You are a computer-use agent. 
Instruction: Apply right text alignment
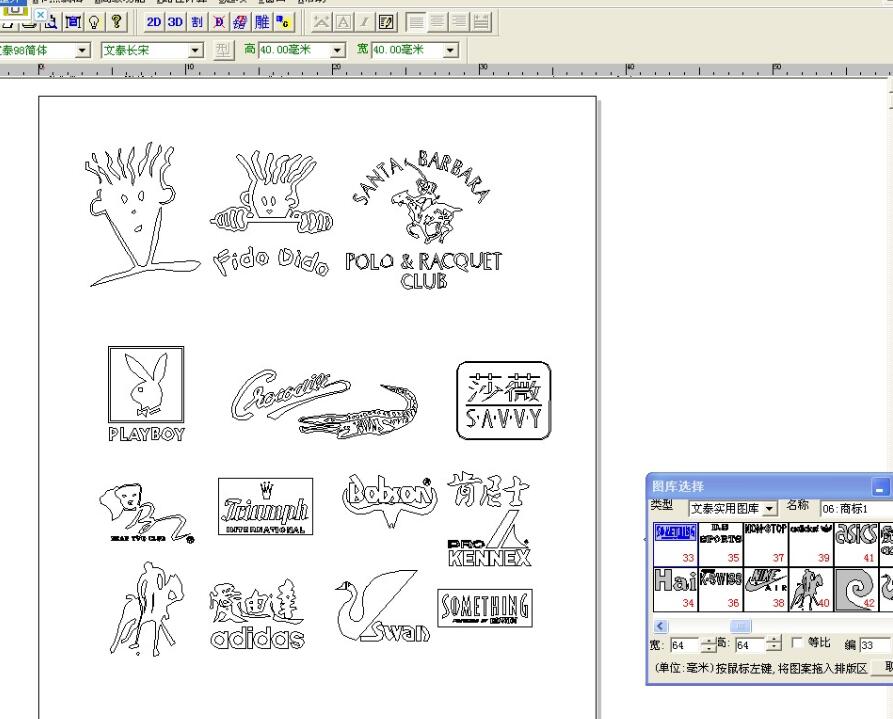(x=459, y=22)
